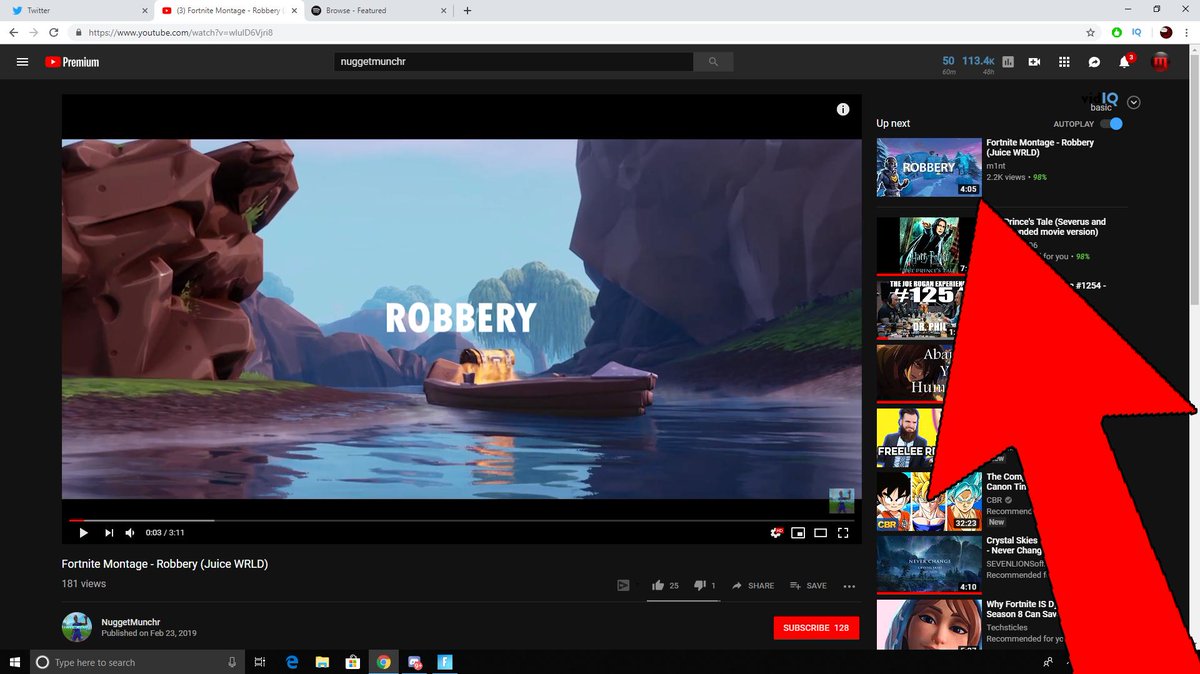Open the Crystal Skies Never Change thumbnail
The height and width of the screenshot is (674, 1200).
(927, 565)
